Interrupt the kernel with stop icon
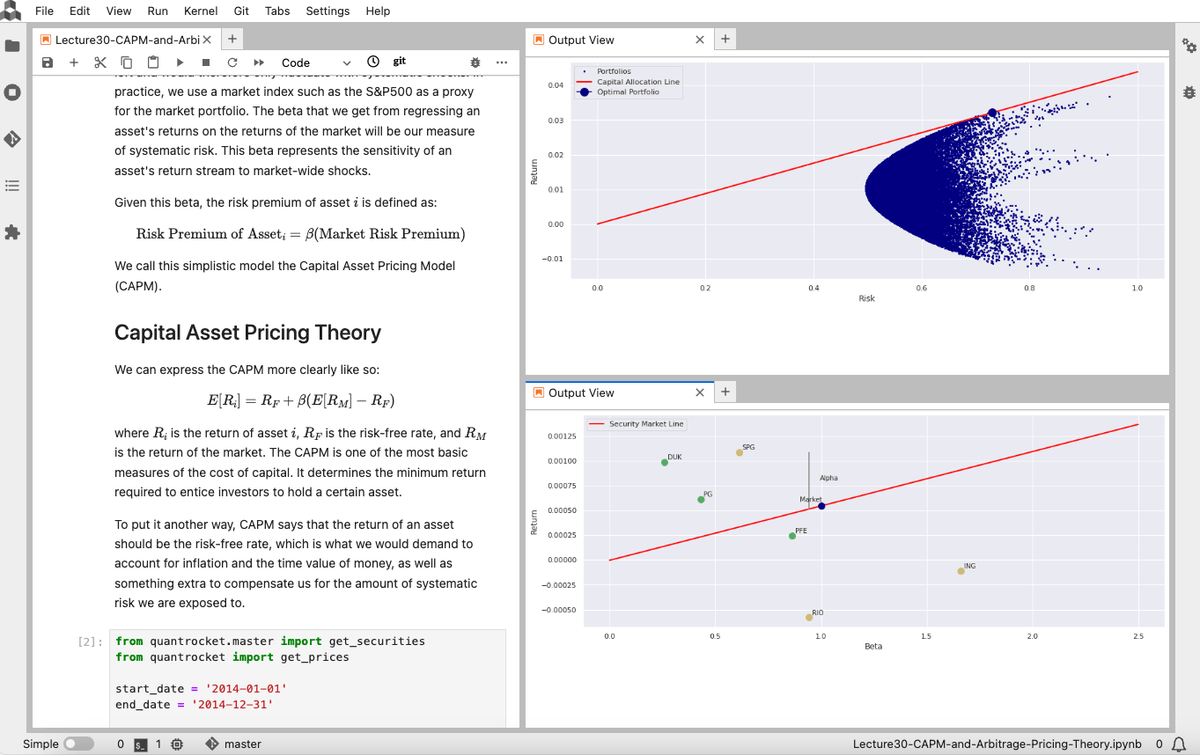The width and height of the screenshot is (1200, 755). click(x=206, y=62)
